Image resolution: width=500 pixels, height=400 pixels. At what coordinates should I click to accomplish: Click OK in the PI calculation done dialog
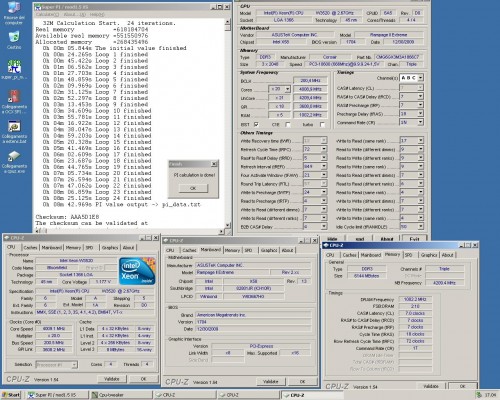pyautogui.click(x=193, y=188)
